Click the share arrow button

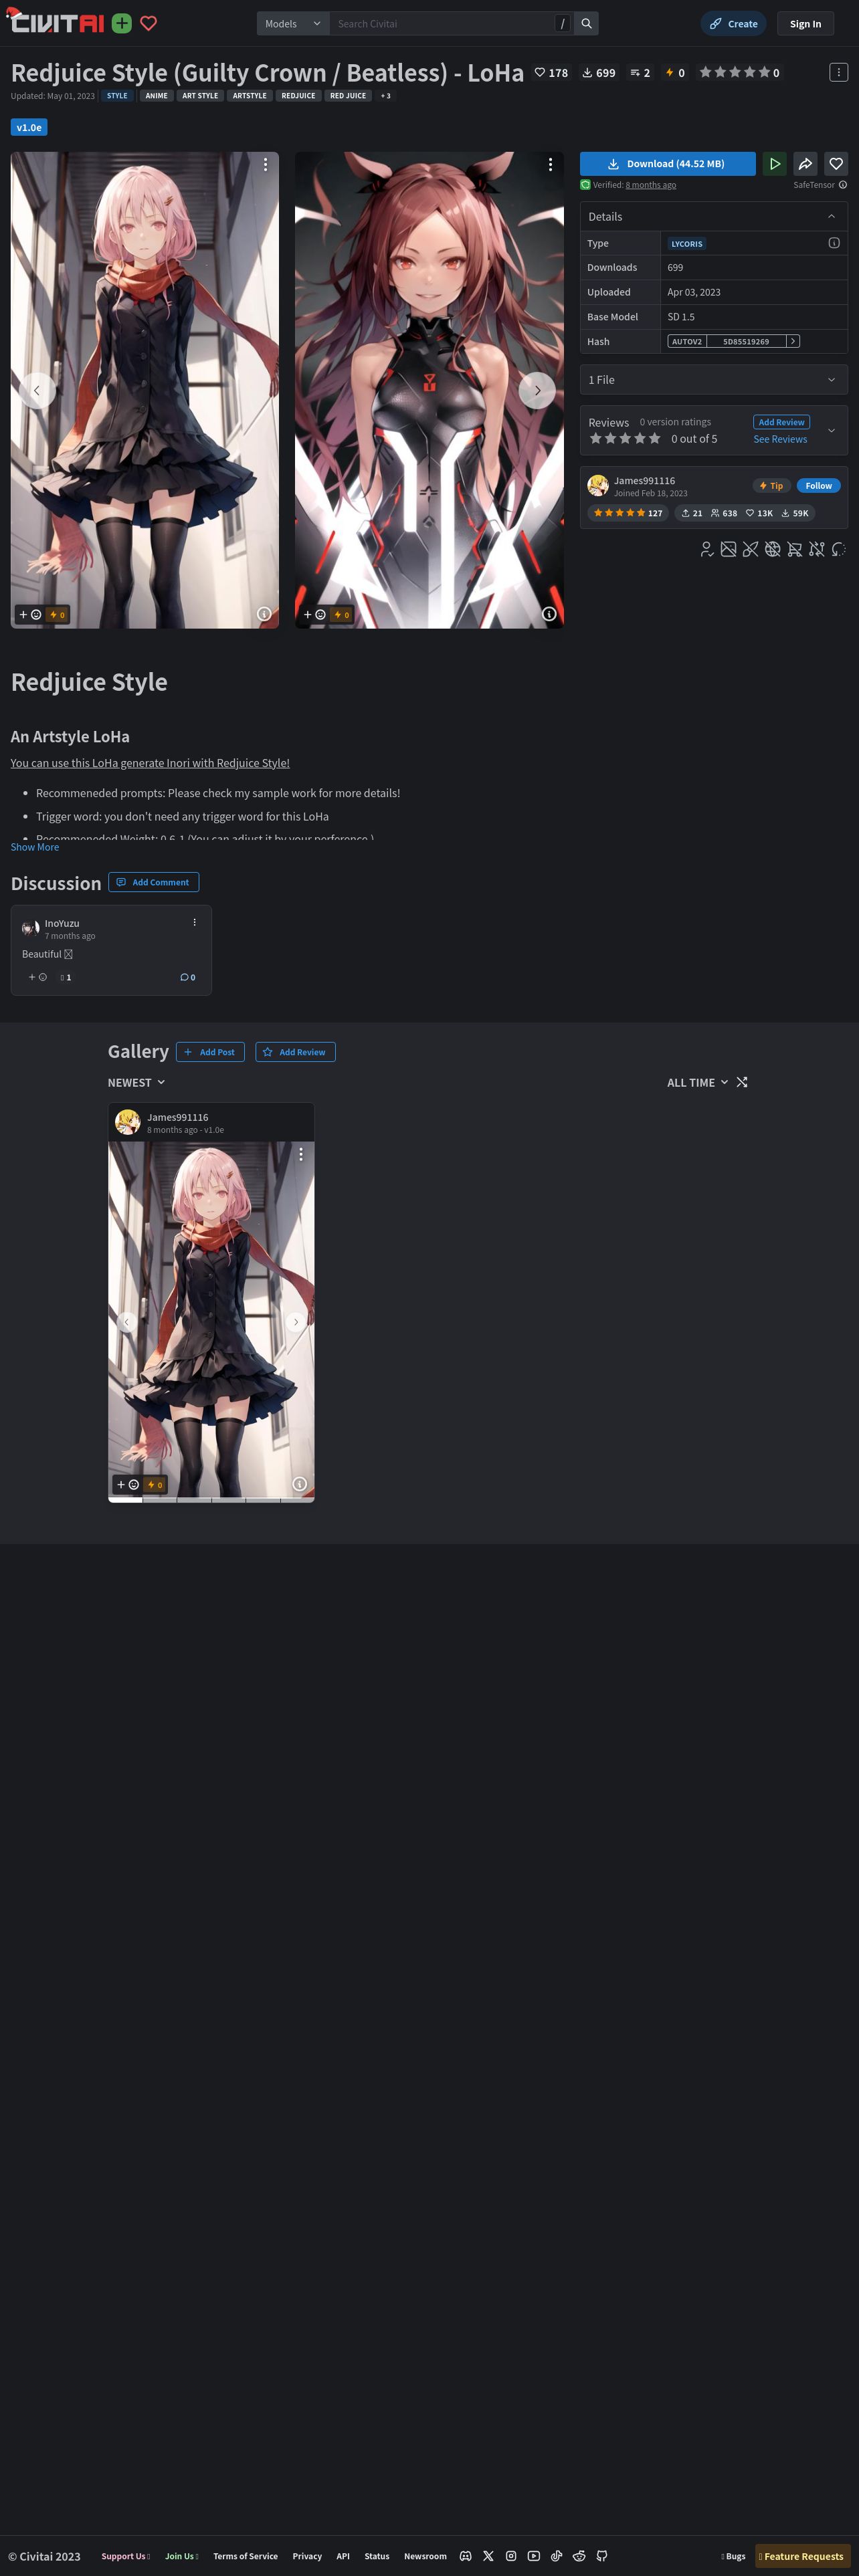pyautogui.click(x=805, y=164)
